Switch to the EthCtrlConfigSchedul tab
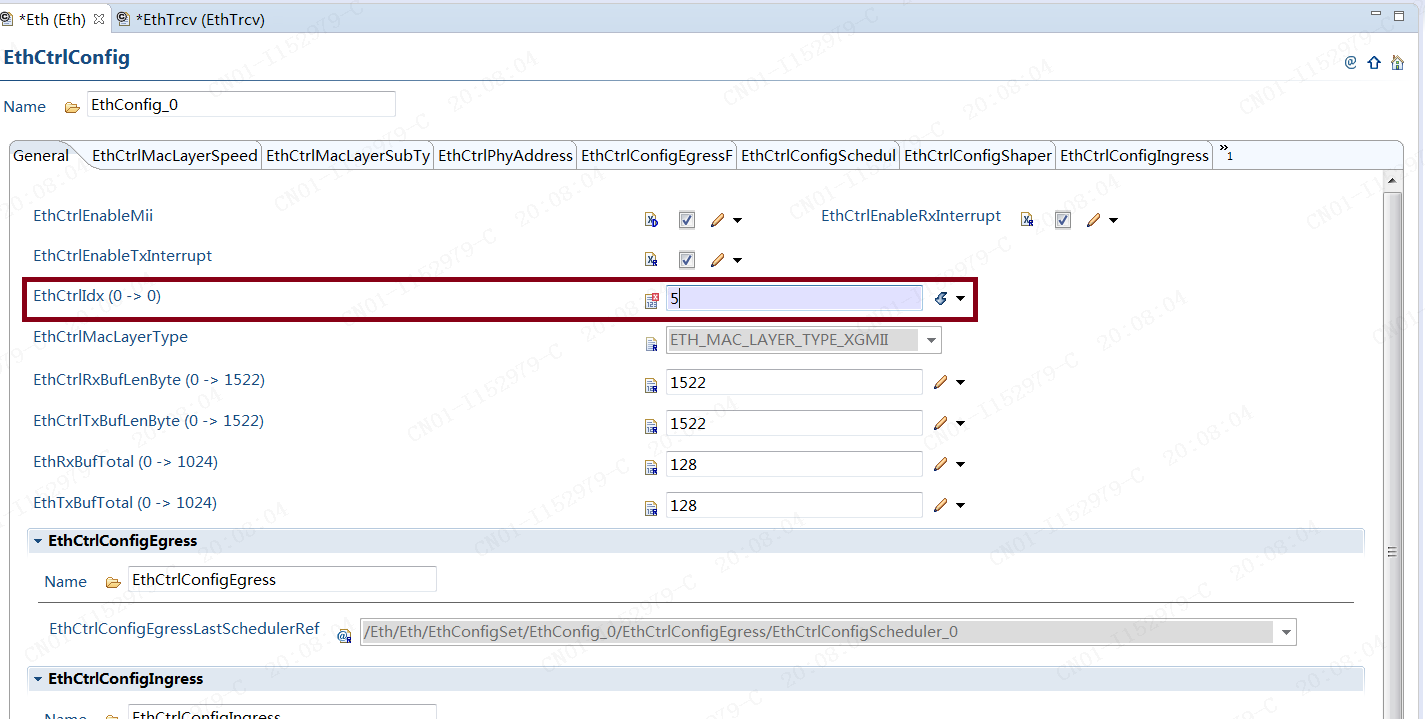This screenshot has width=1425, height=719. pyautogui.click(x=818, y=156)
